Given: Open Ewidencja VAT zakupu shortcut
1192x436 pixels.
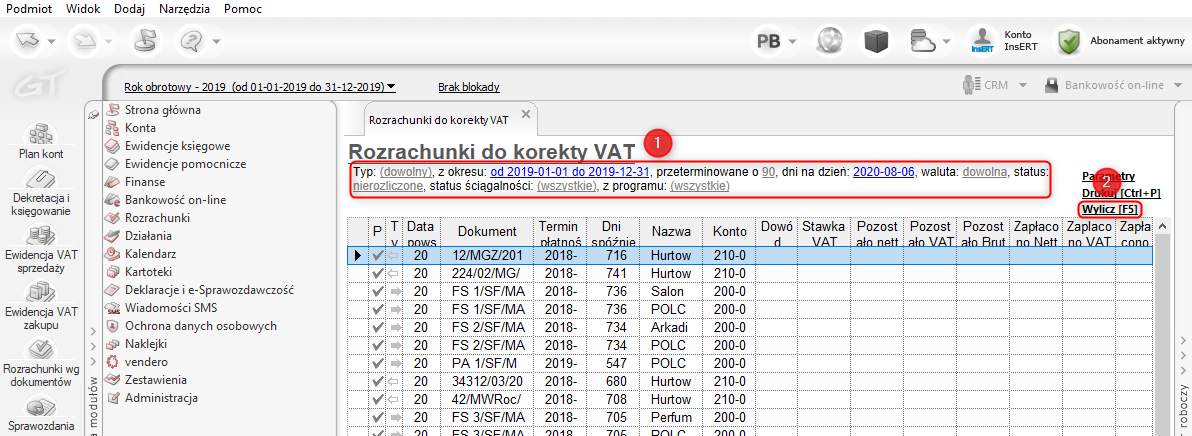Looking at the screenshot, I should tap(41, 306).
